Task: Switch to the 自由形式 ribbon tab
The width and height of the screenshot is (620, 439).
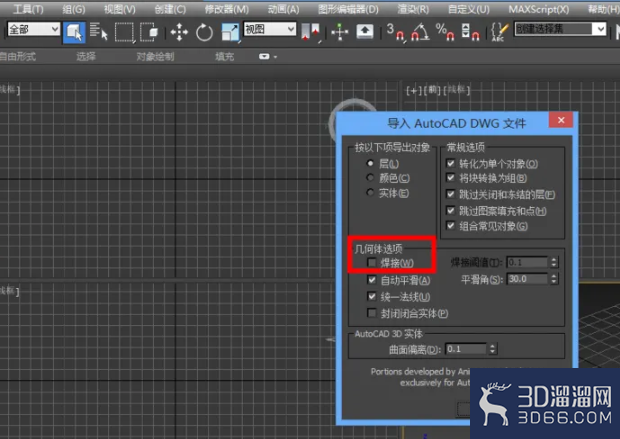Action: (x=17, y=57)
